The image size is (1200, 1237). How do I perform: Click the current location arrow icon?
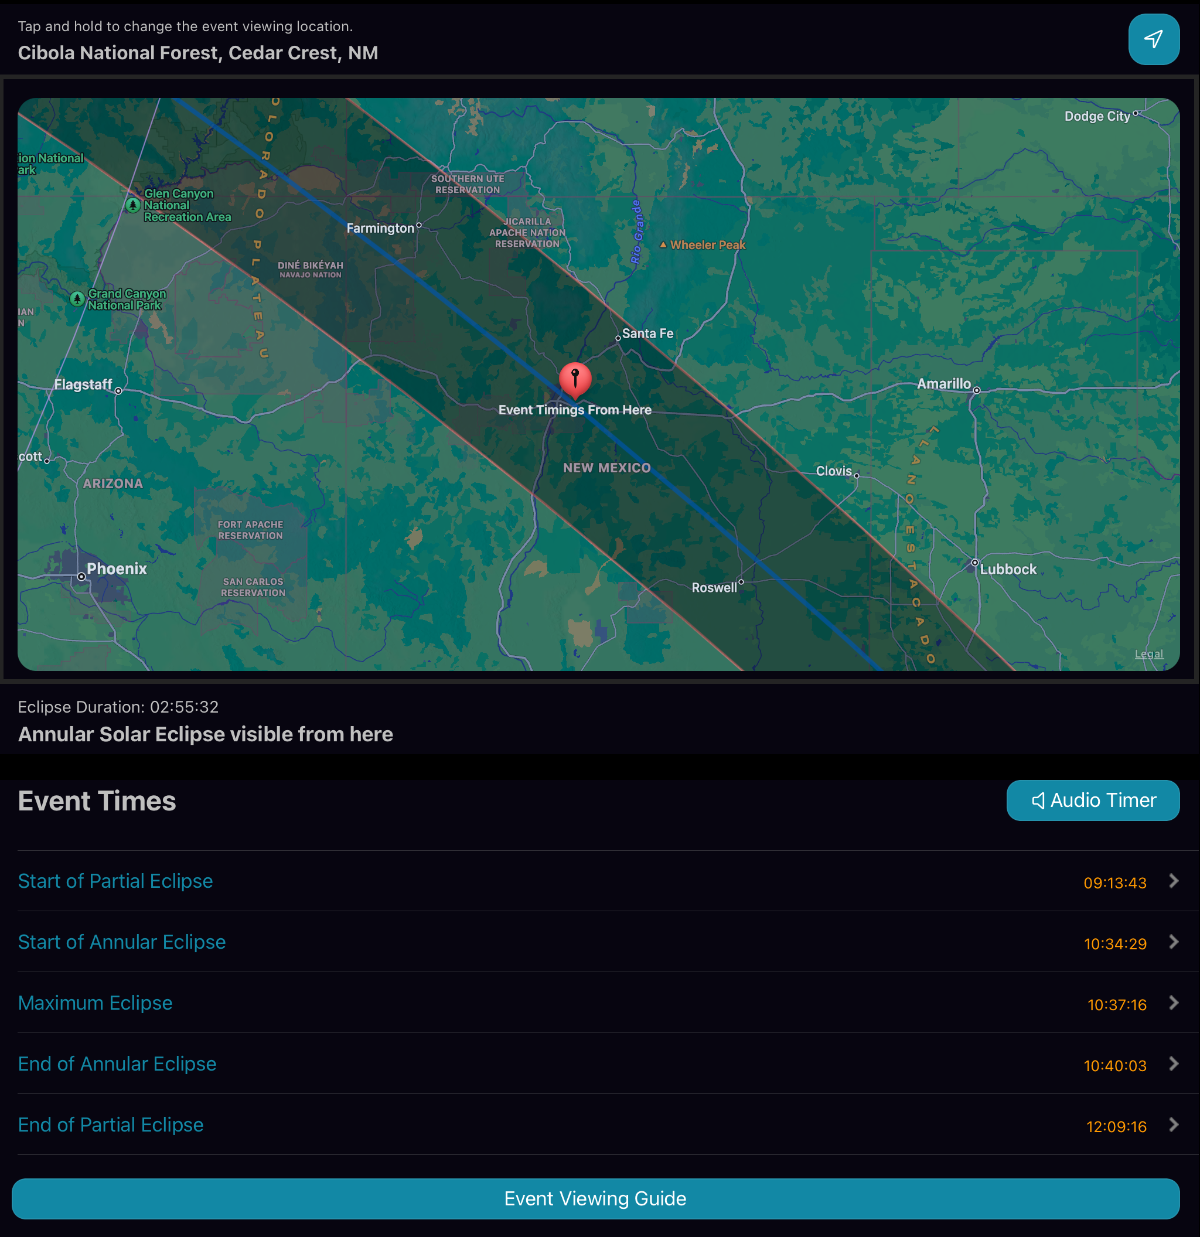tap(1154, 39)
